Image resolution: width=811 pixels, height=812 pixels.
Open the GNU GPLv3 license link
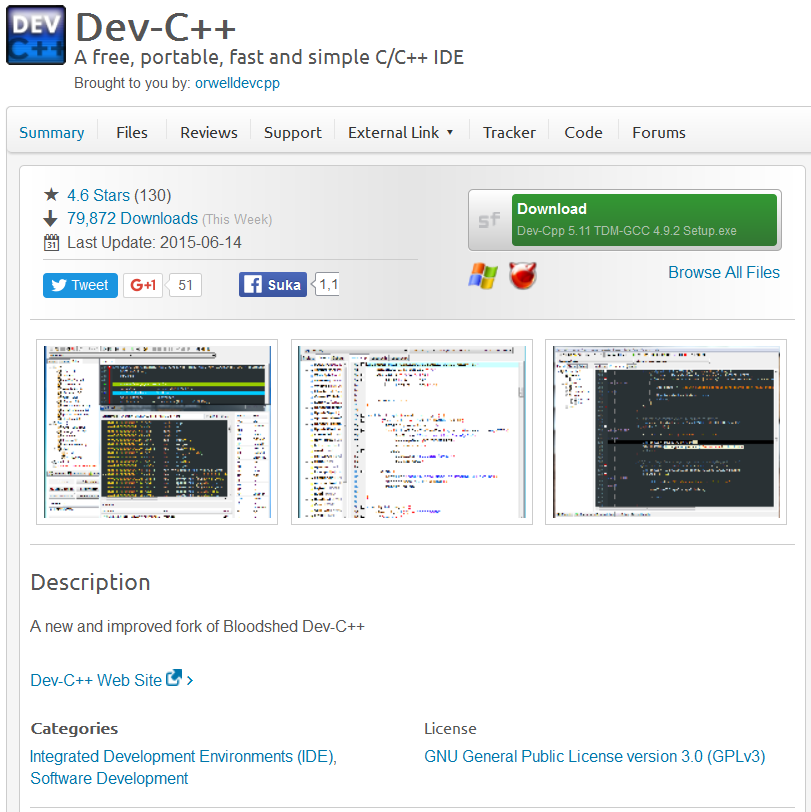[594, 756]
